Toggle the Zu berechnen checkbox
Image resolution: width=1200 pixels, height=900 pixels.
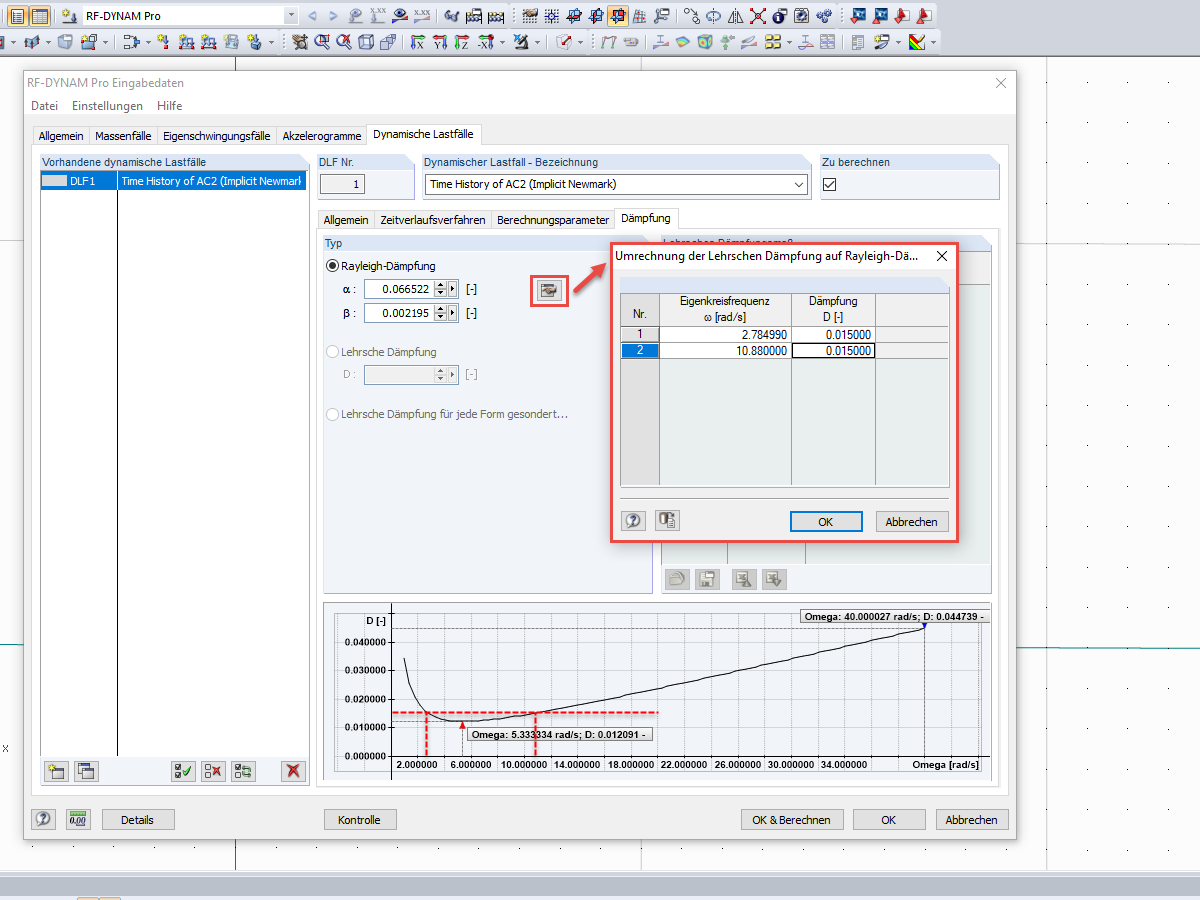[x=829, y=184]
